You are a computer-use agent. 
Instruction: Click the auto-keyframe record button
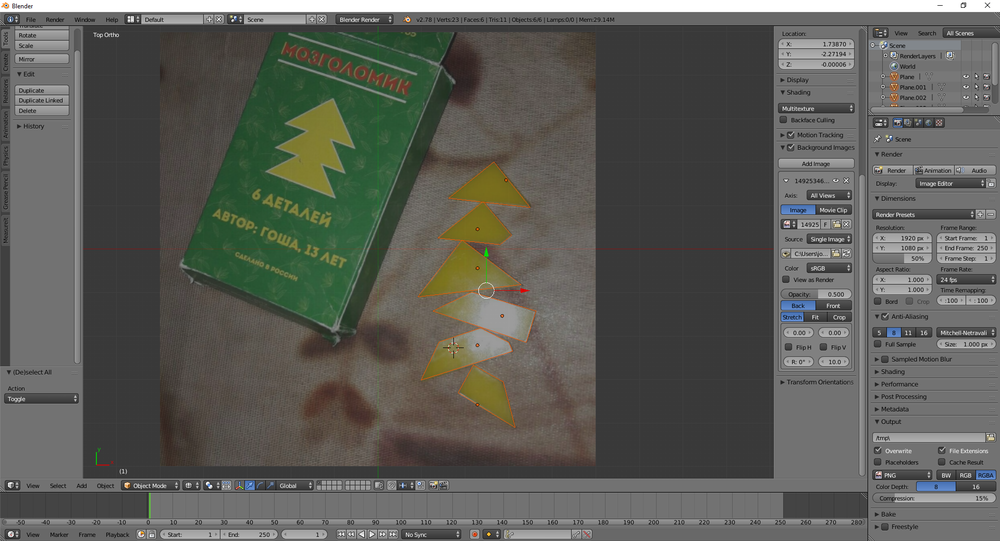(x=474, y=535)
